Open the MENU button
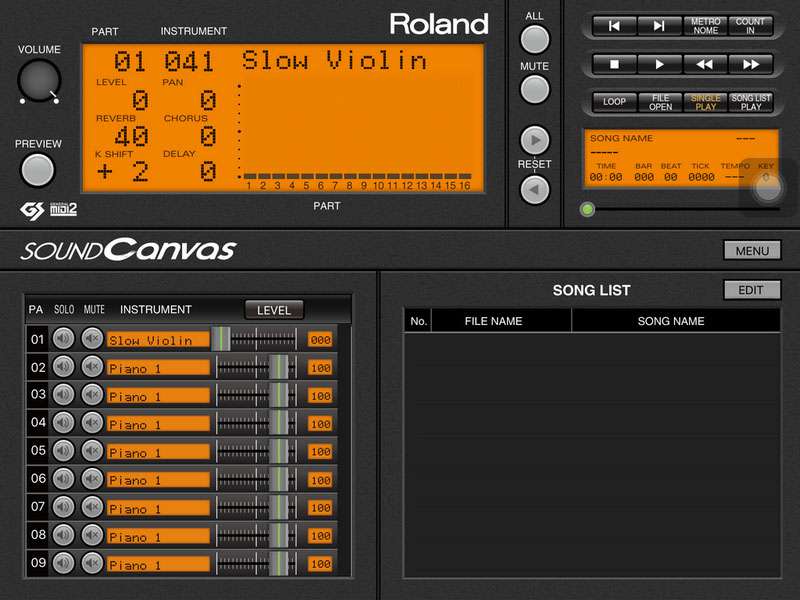 tap(751, 251)
